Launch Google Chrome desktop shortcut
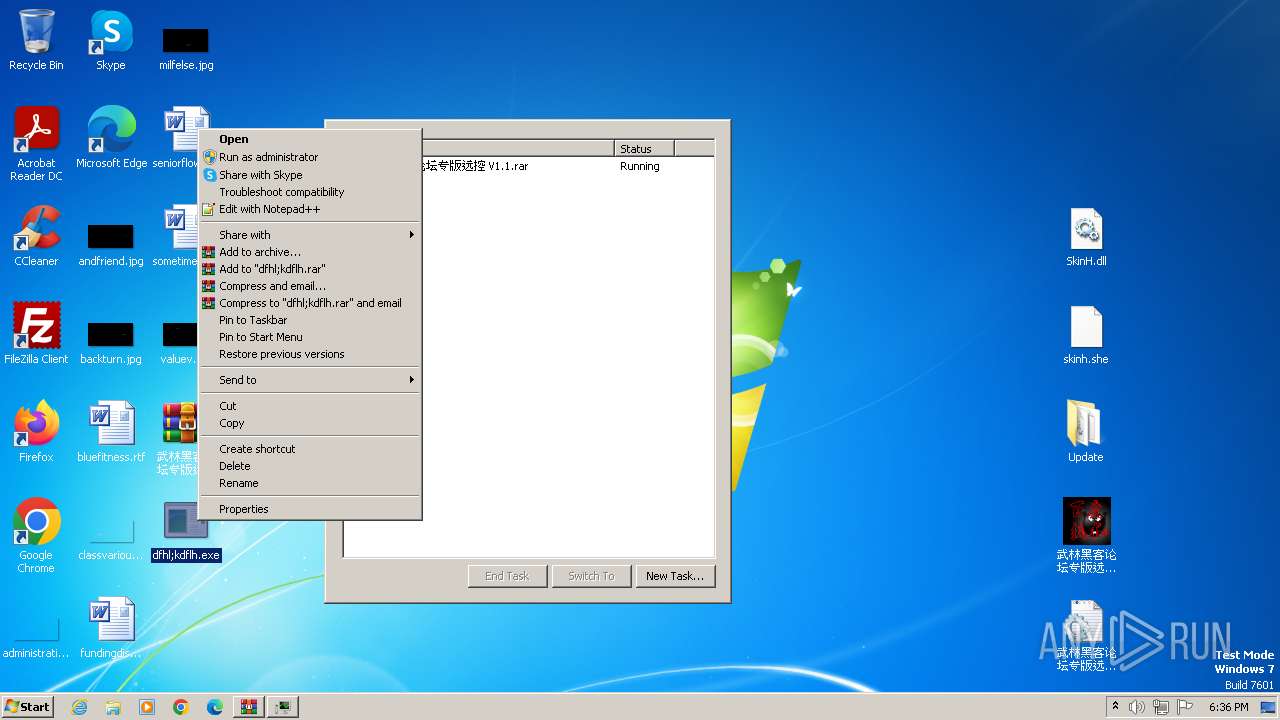1280x720 pixels. (36, 535)
